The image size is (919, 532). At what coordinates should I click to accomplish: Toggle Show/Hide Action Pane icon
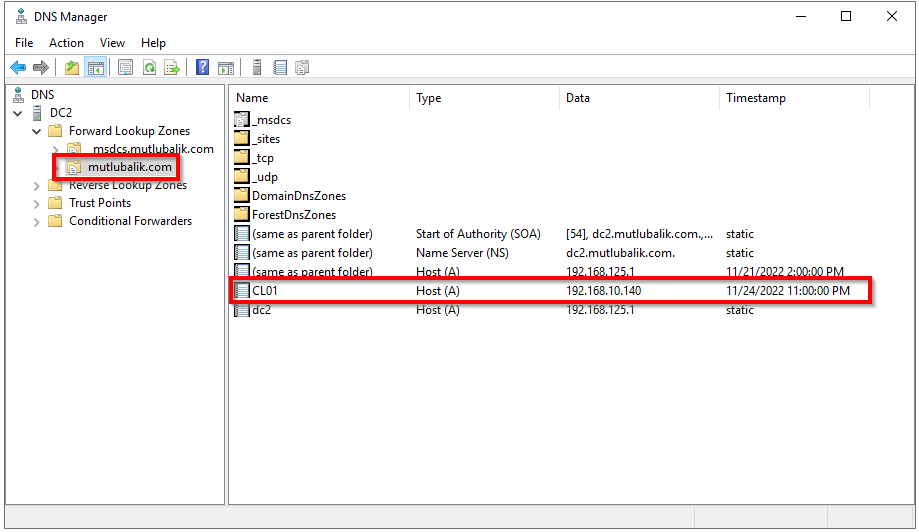click(226, 68)
